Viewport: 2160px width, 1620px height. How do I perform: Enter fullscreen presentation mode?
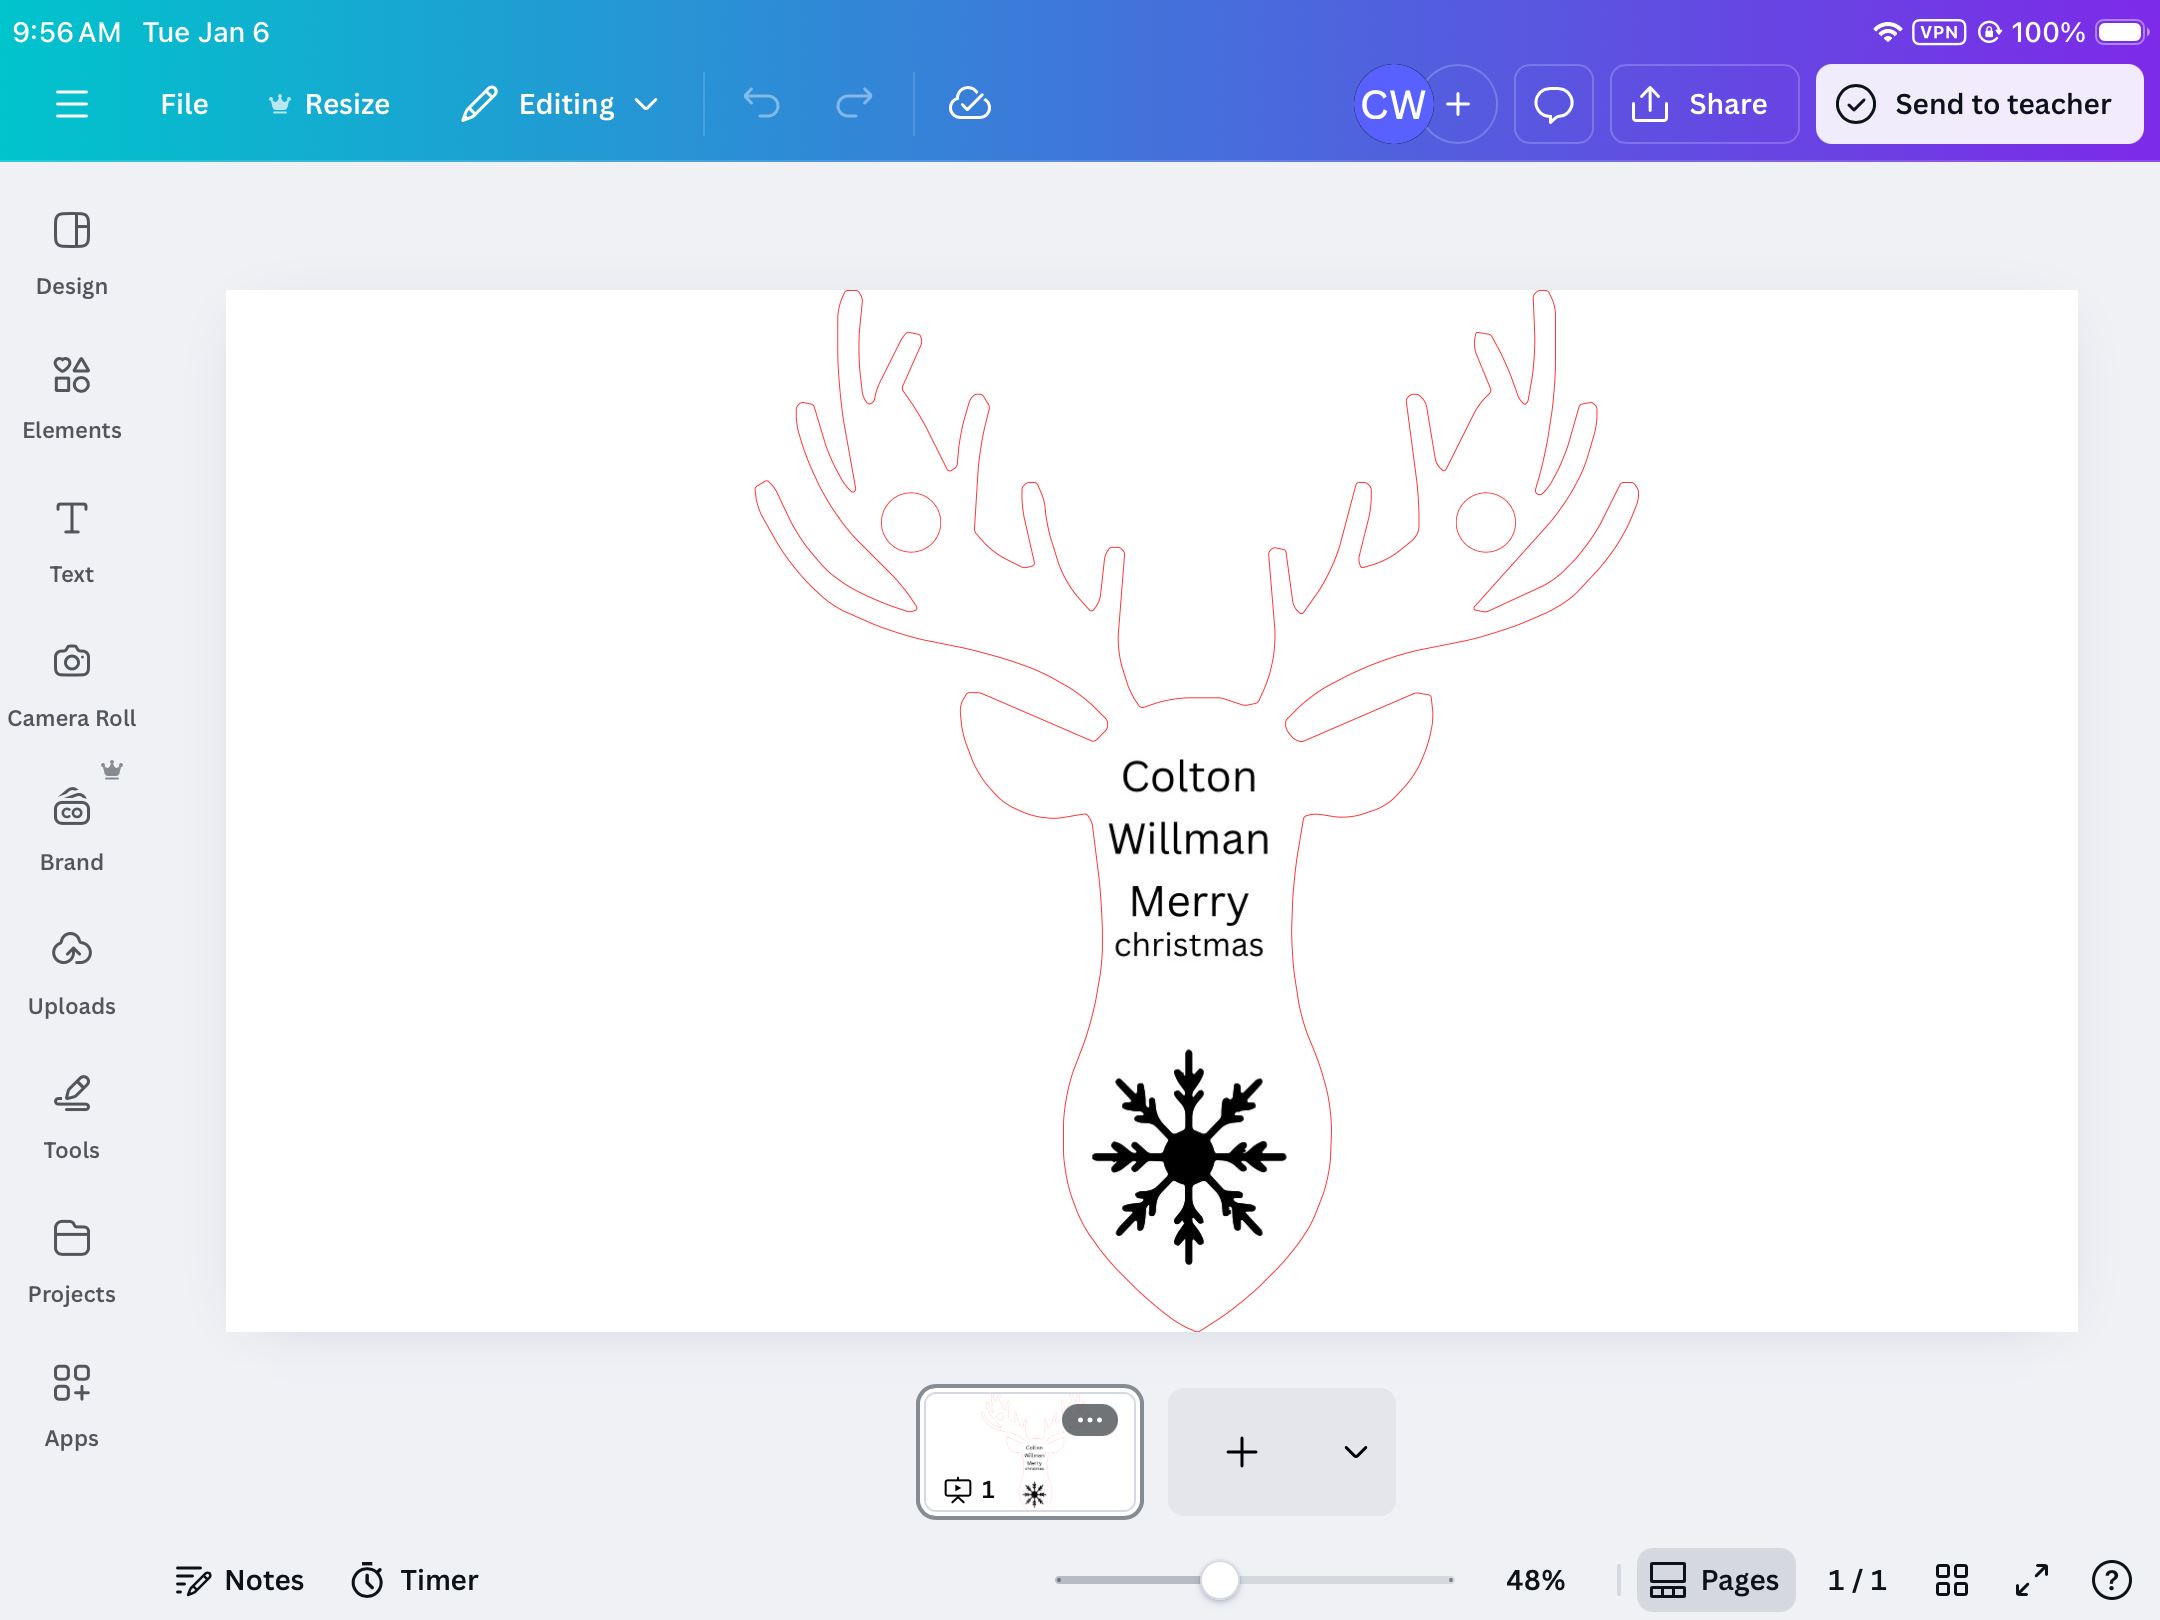pos(2031,1580)
